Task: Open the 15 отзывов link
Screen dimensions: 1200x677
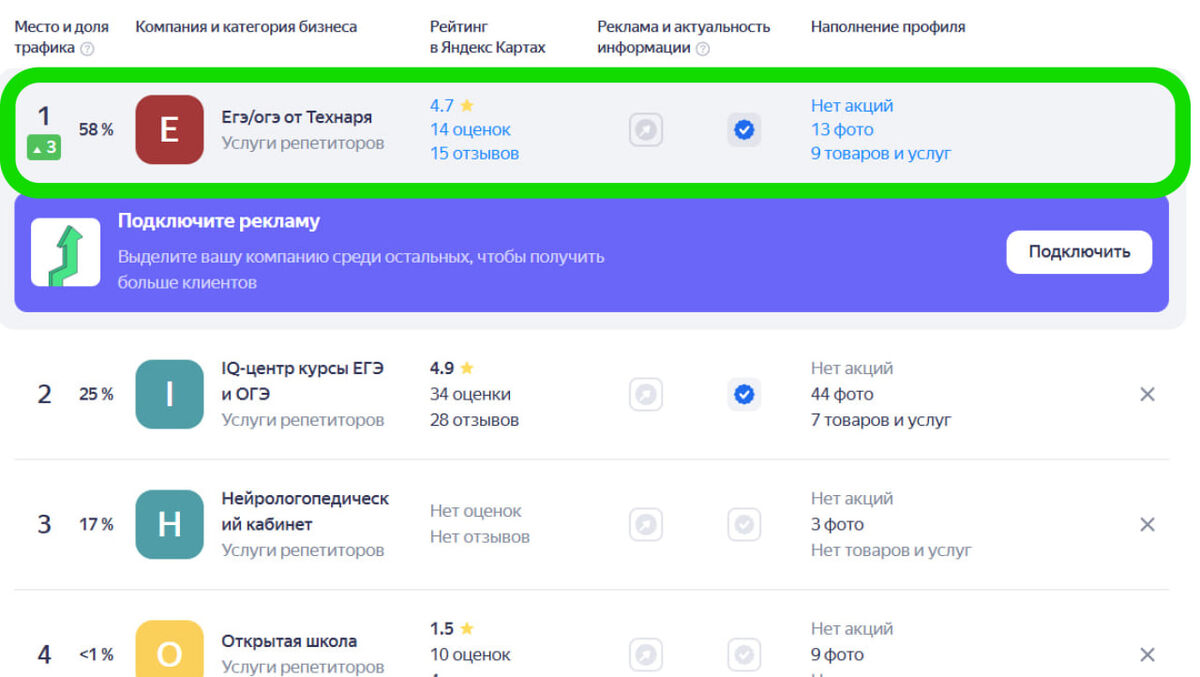Action: [x=474, y=154]
